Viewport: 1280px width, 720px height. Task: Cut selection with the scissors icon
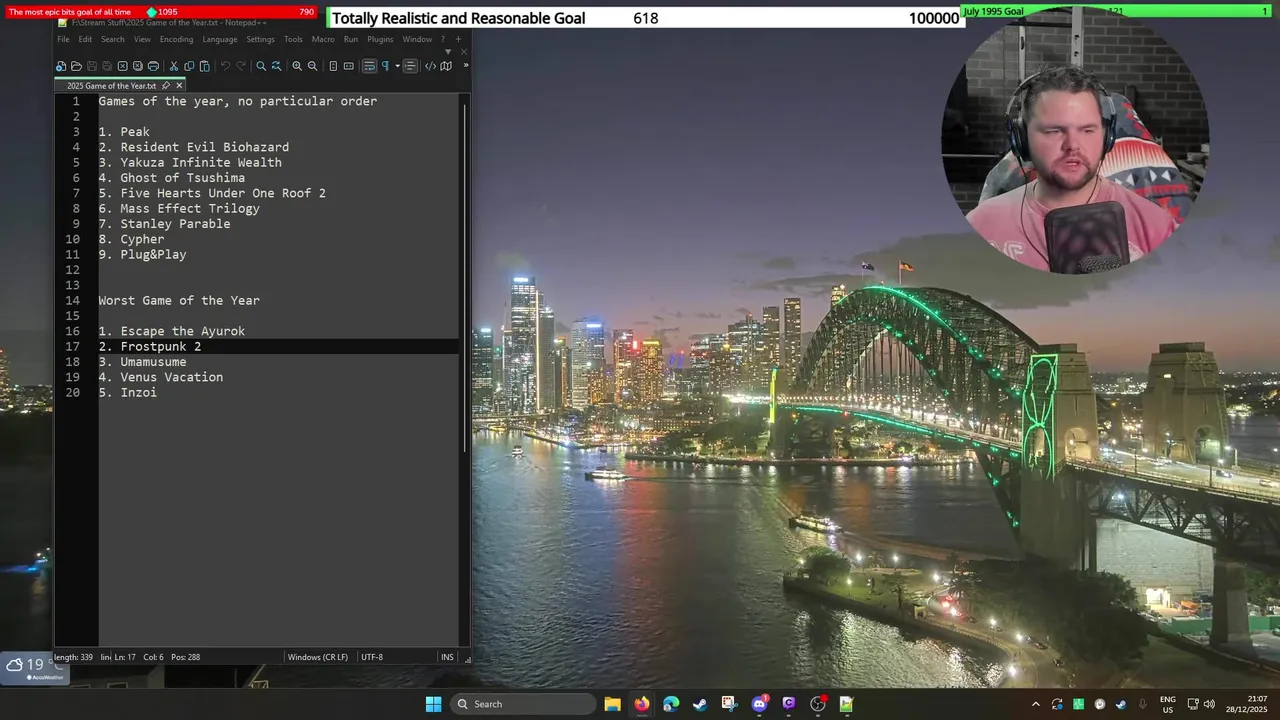[174, 66]
